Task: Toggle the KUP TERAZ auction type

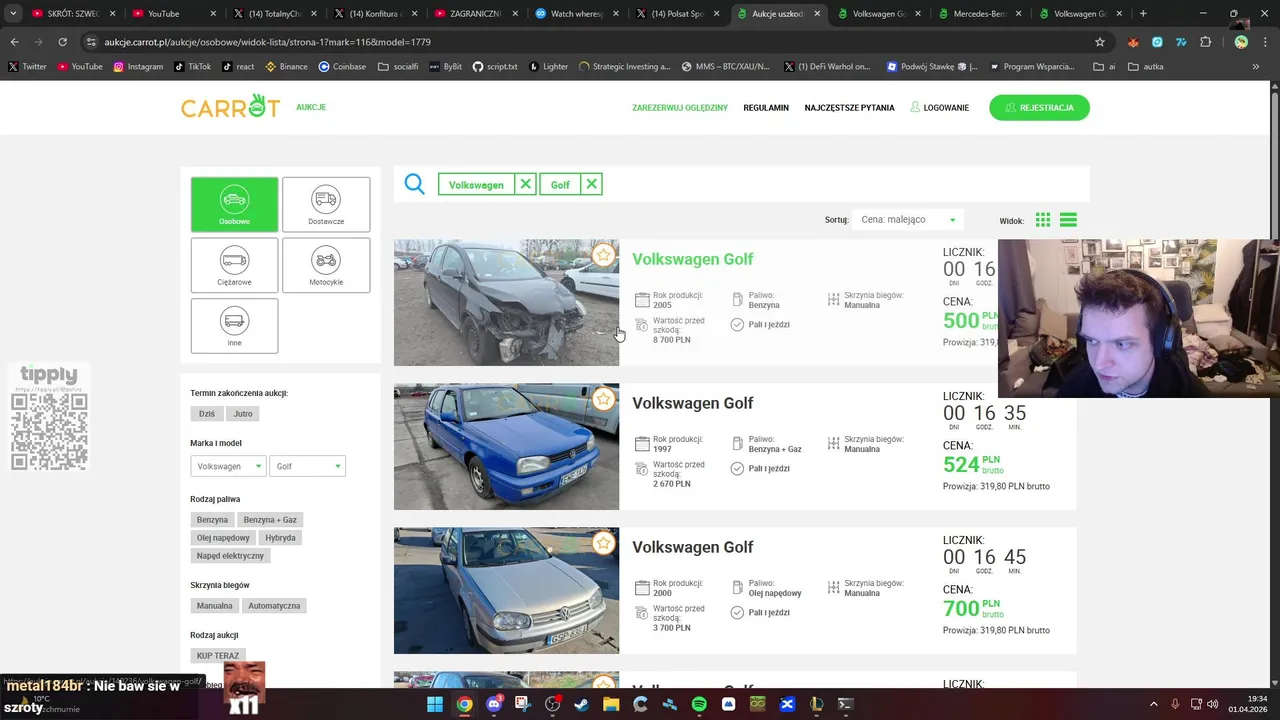Action: pyautogui.click(x=218, y=656)
